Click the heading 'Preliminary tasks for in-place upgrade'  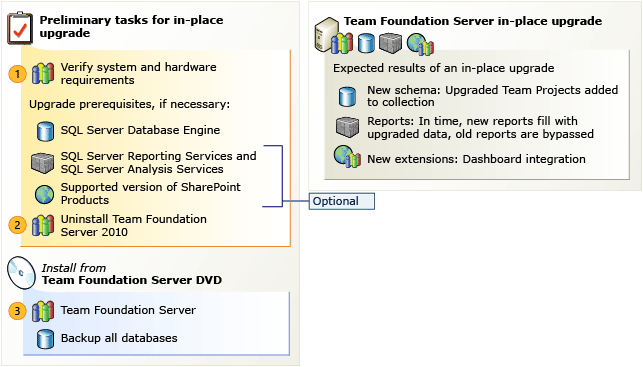point(131,26)
